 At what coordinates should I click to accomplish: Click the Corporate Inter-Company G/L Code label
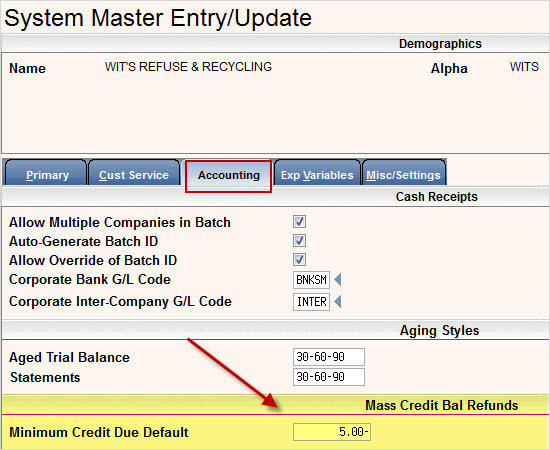tap(120, 301)
